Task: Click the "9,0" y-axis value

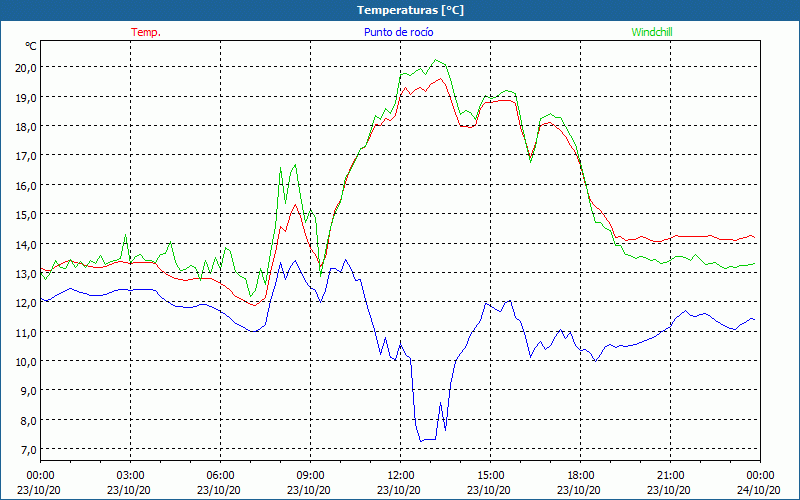Action: click(x=28, y=391)
